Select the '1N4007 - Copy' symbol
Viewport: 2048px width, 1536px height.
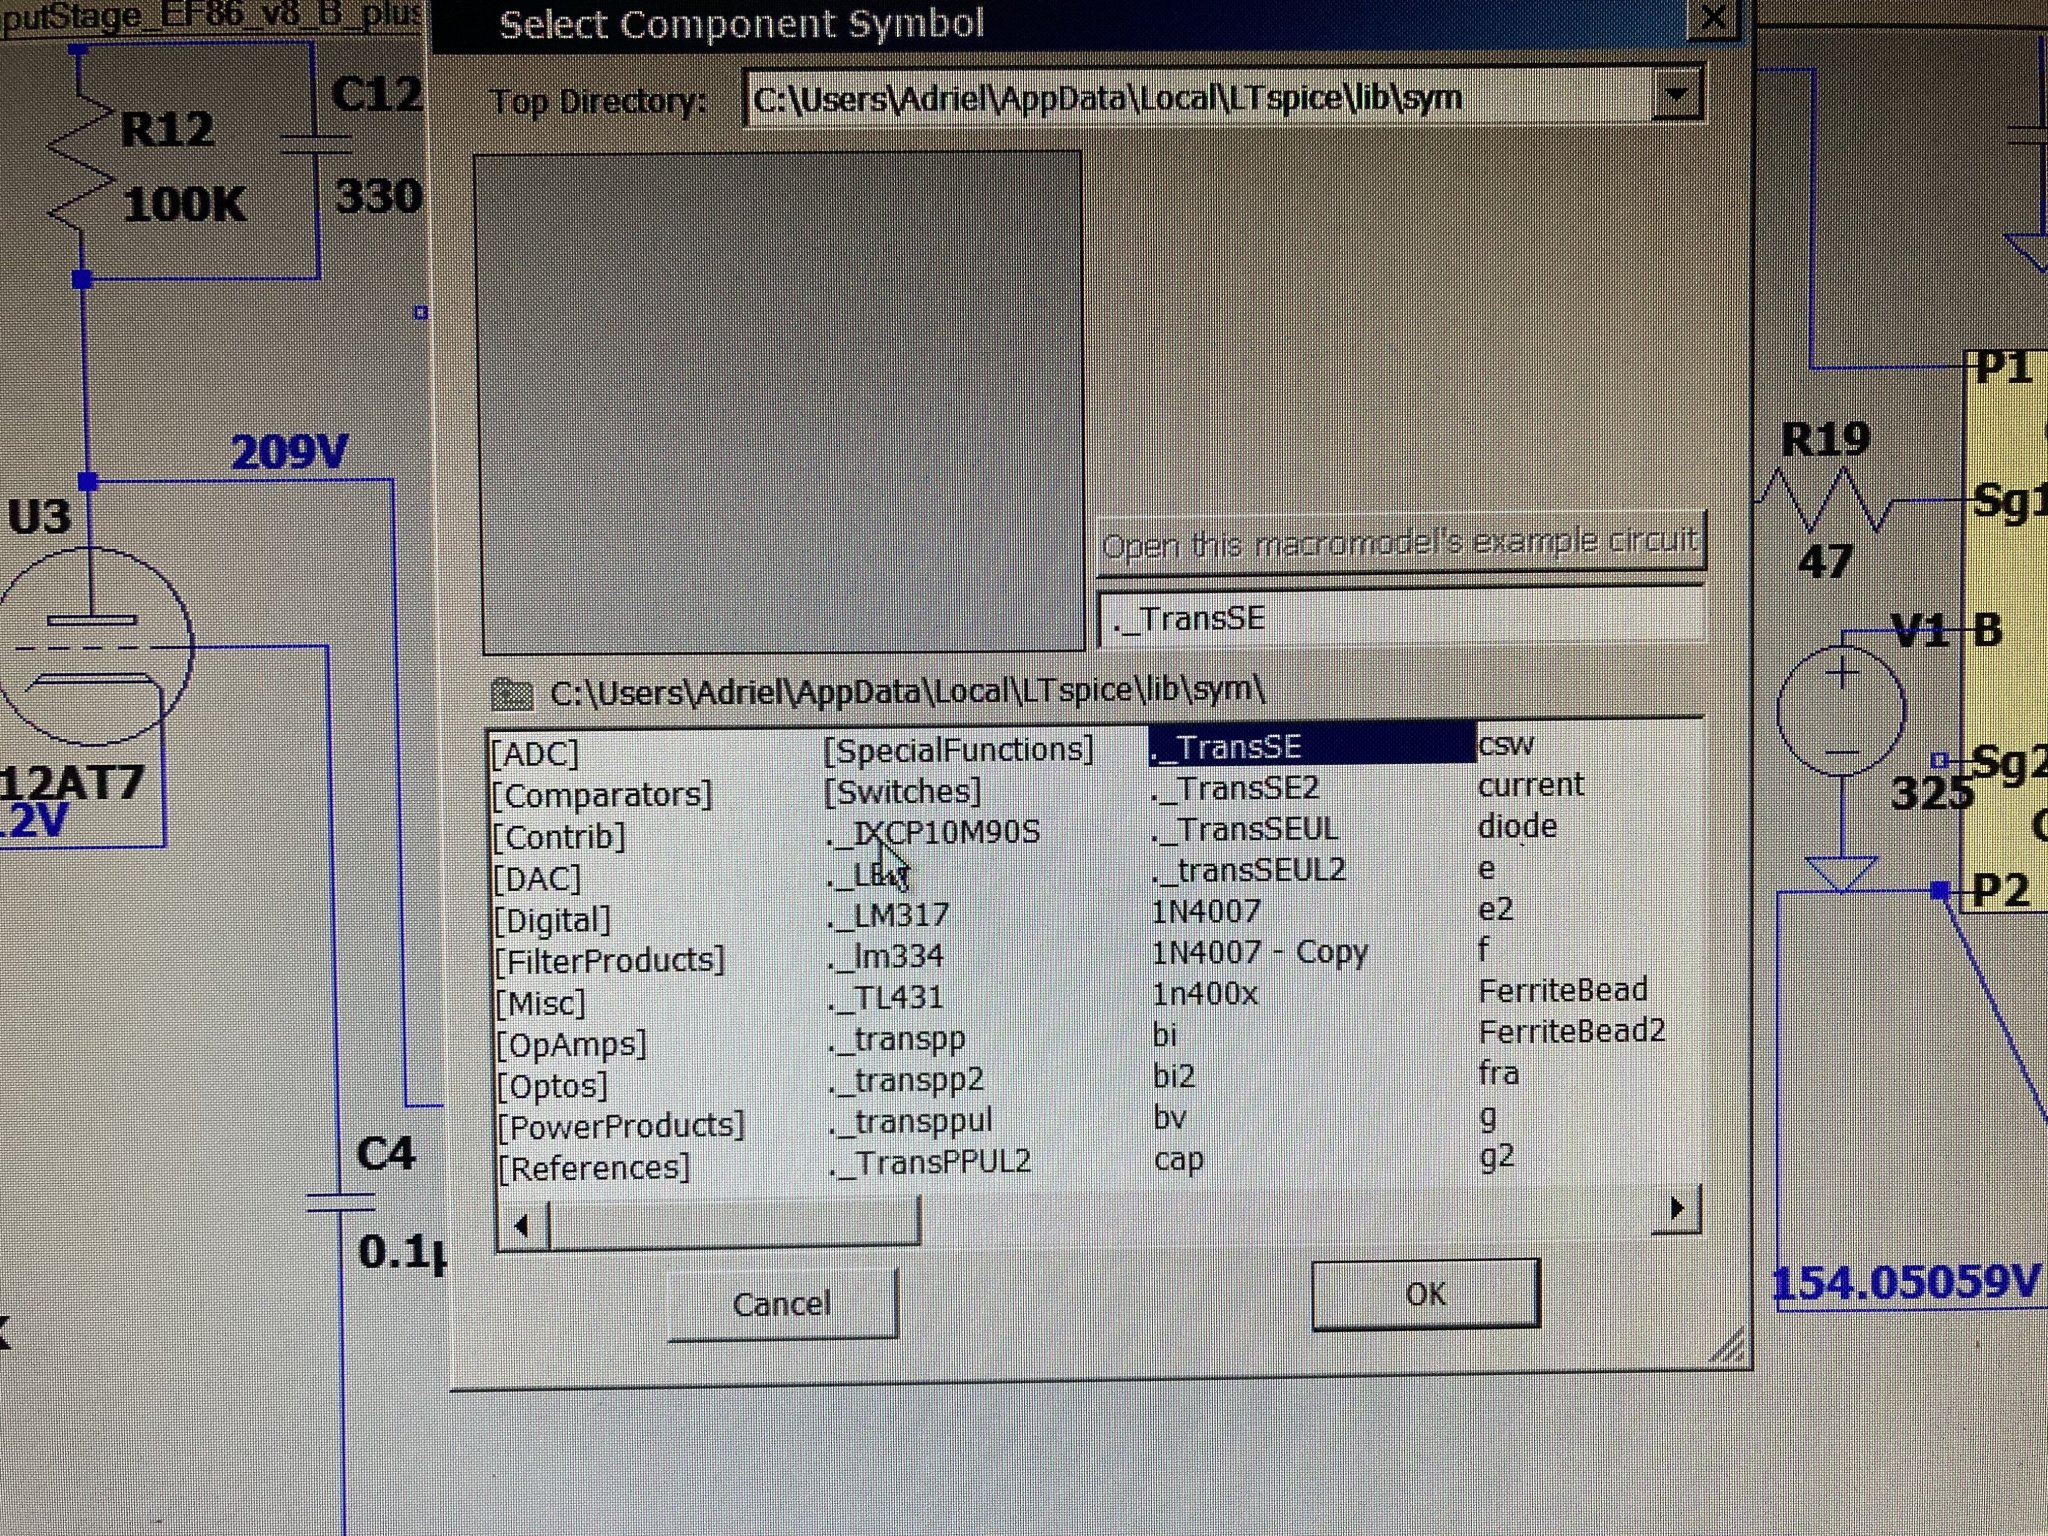point(1259,952)
